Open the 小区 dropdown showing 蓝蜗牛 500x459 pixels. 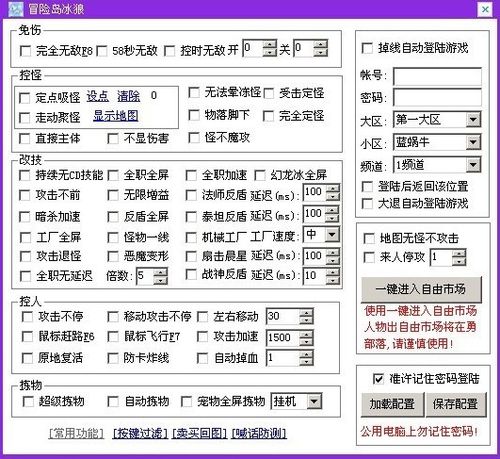pos(437,142)
